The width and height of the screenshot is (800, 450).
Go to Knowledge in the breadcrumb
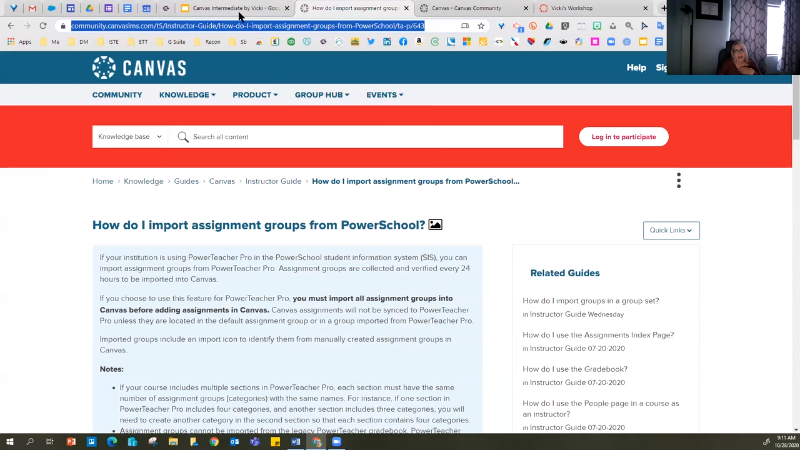[x=143, y=181]
